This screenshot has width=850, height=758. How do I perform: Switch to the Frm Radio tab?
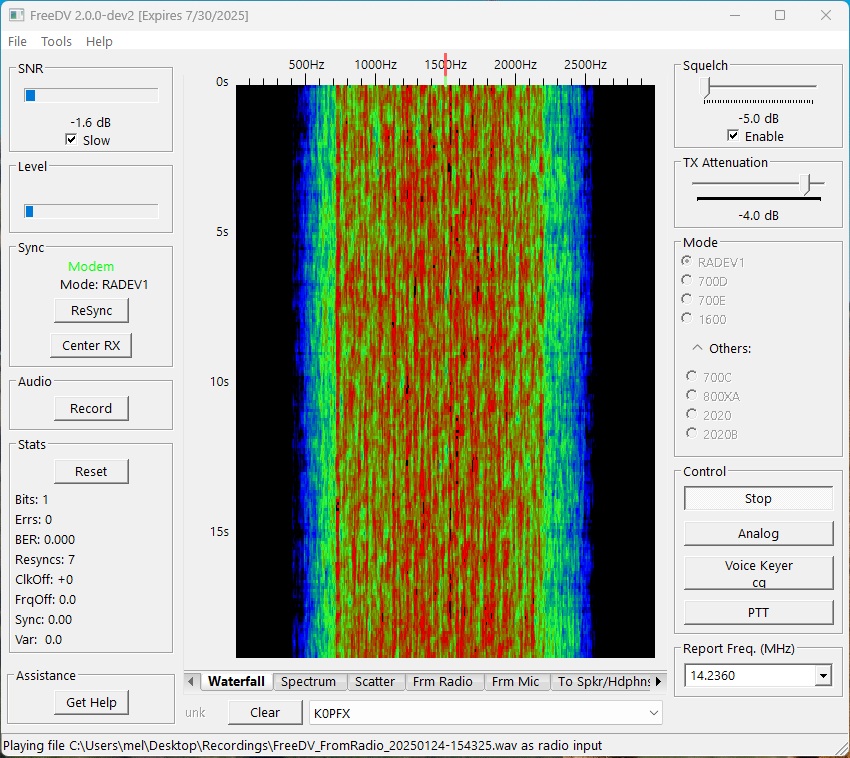(443, 682)
